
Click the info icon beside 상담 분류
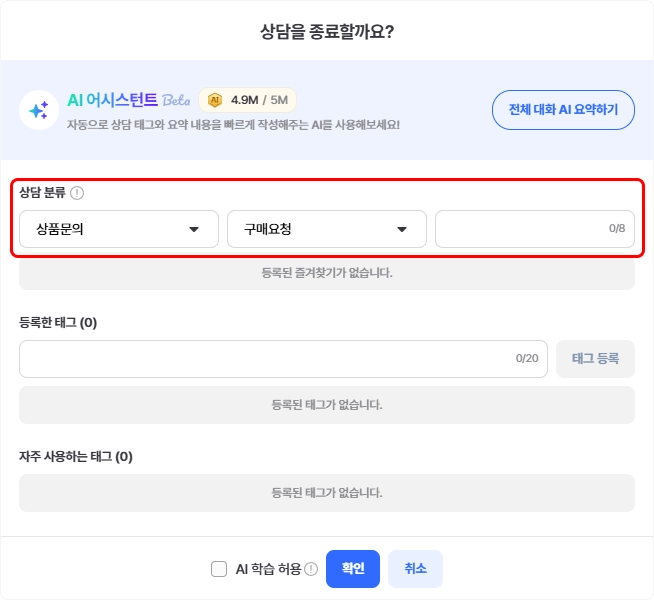click(x=77, y=193)
